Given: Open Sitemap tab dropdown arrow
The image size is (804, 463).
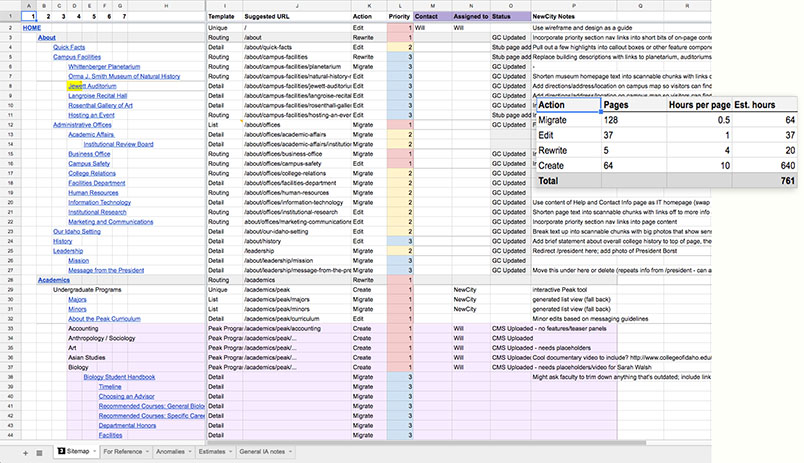Looking at the screenshot, I should pos(93,452).
